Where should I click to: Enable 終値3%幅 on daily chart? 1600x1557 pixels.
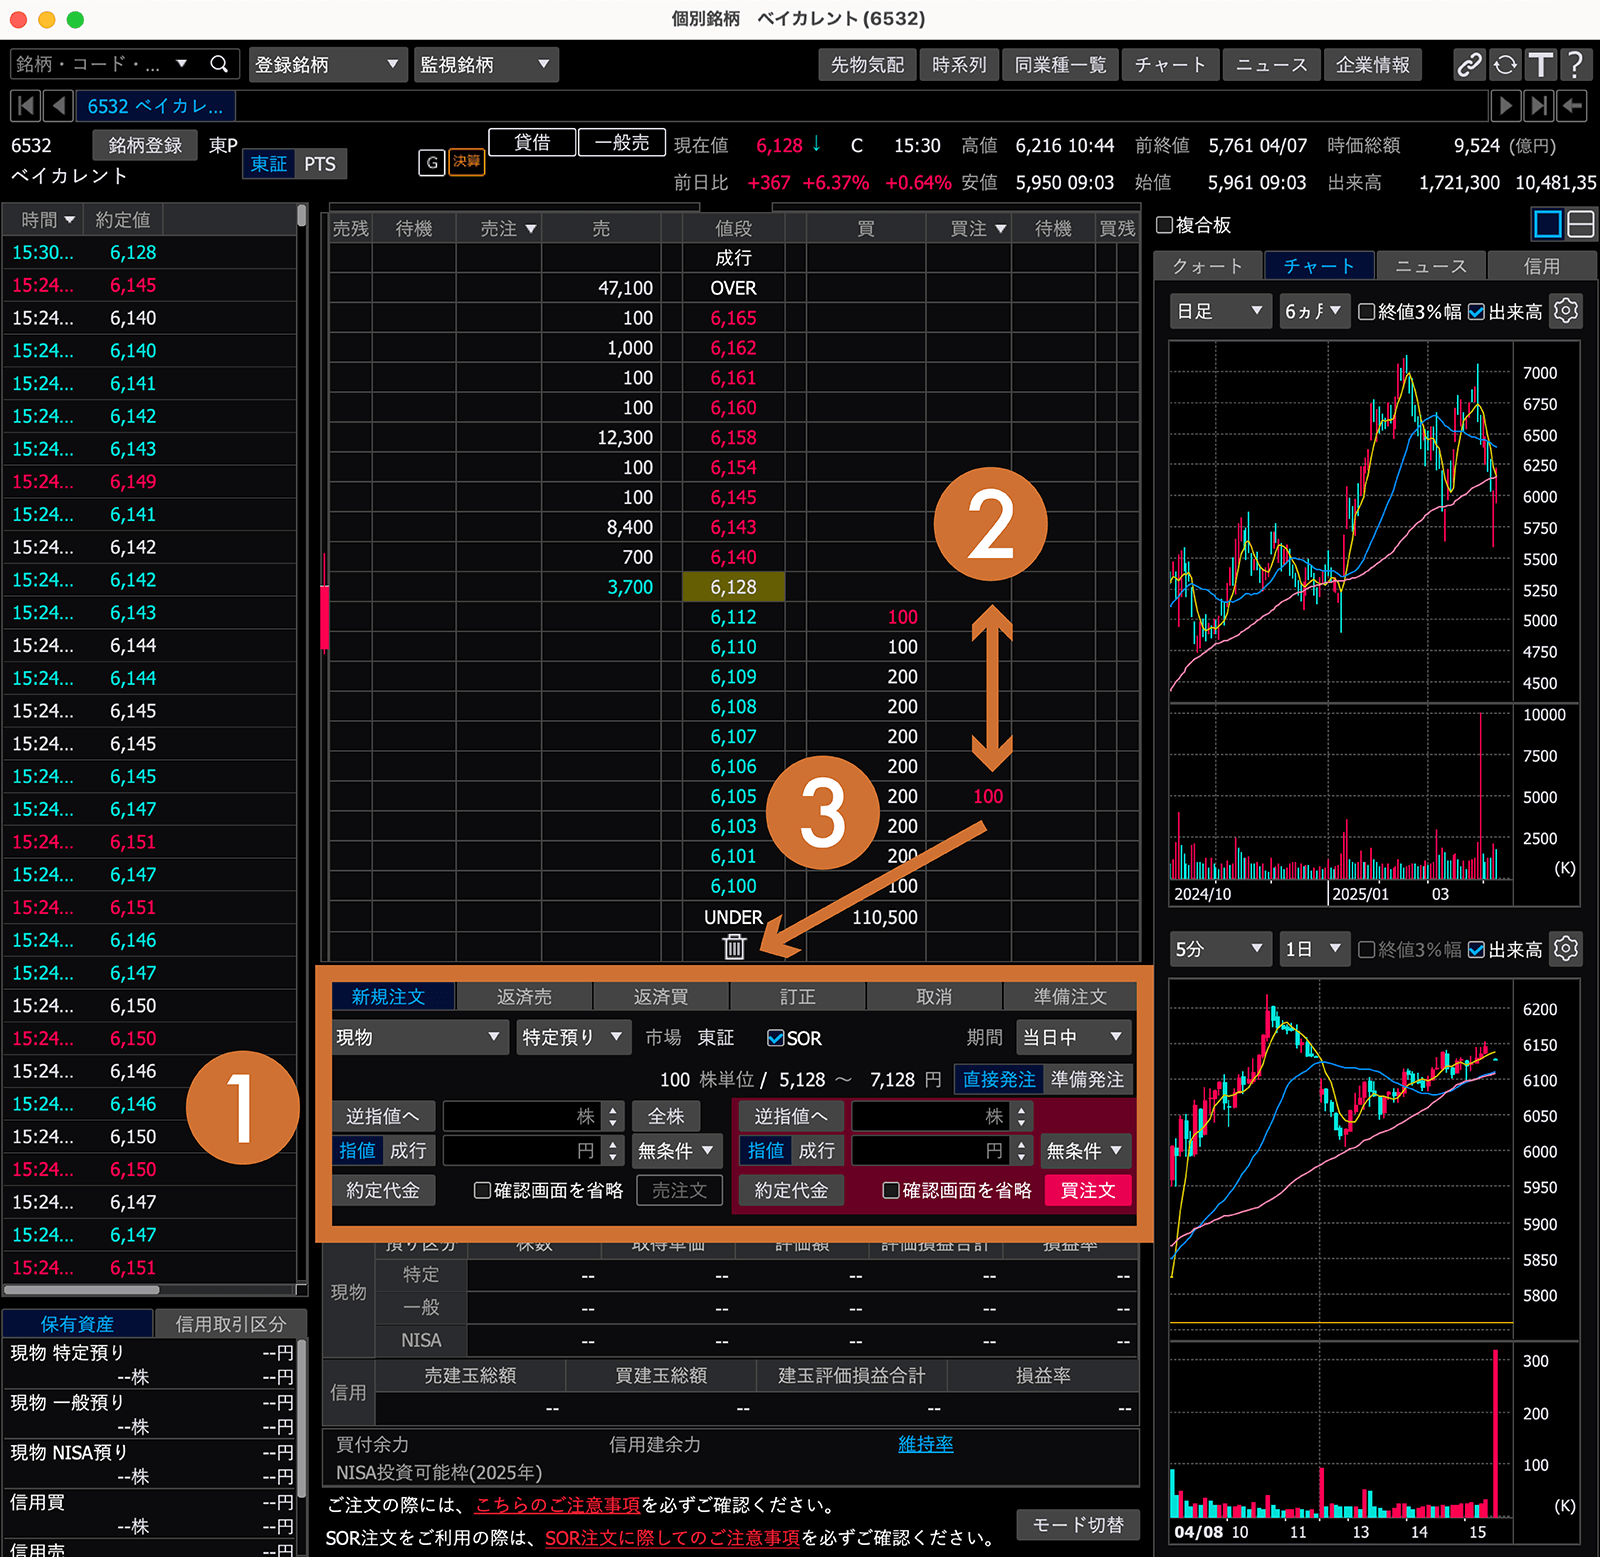click(1367, 312)
